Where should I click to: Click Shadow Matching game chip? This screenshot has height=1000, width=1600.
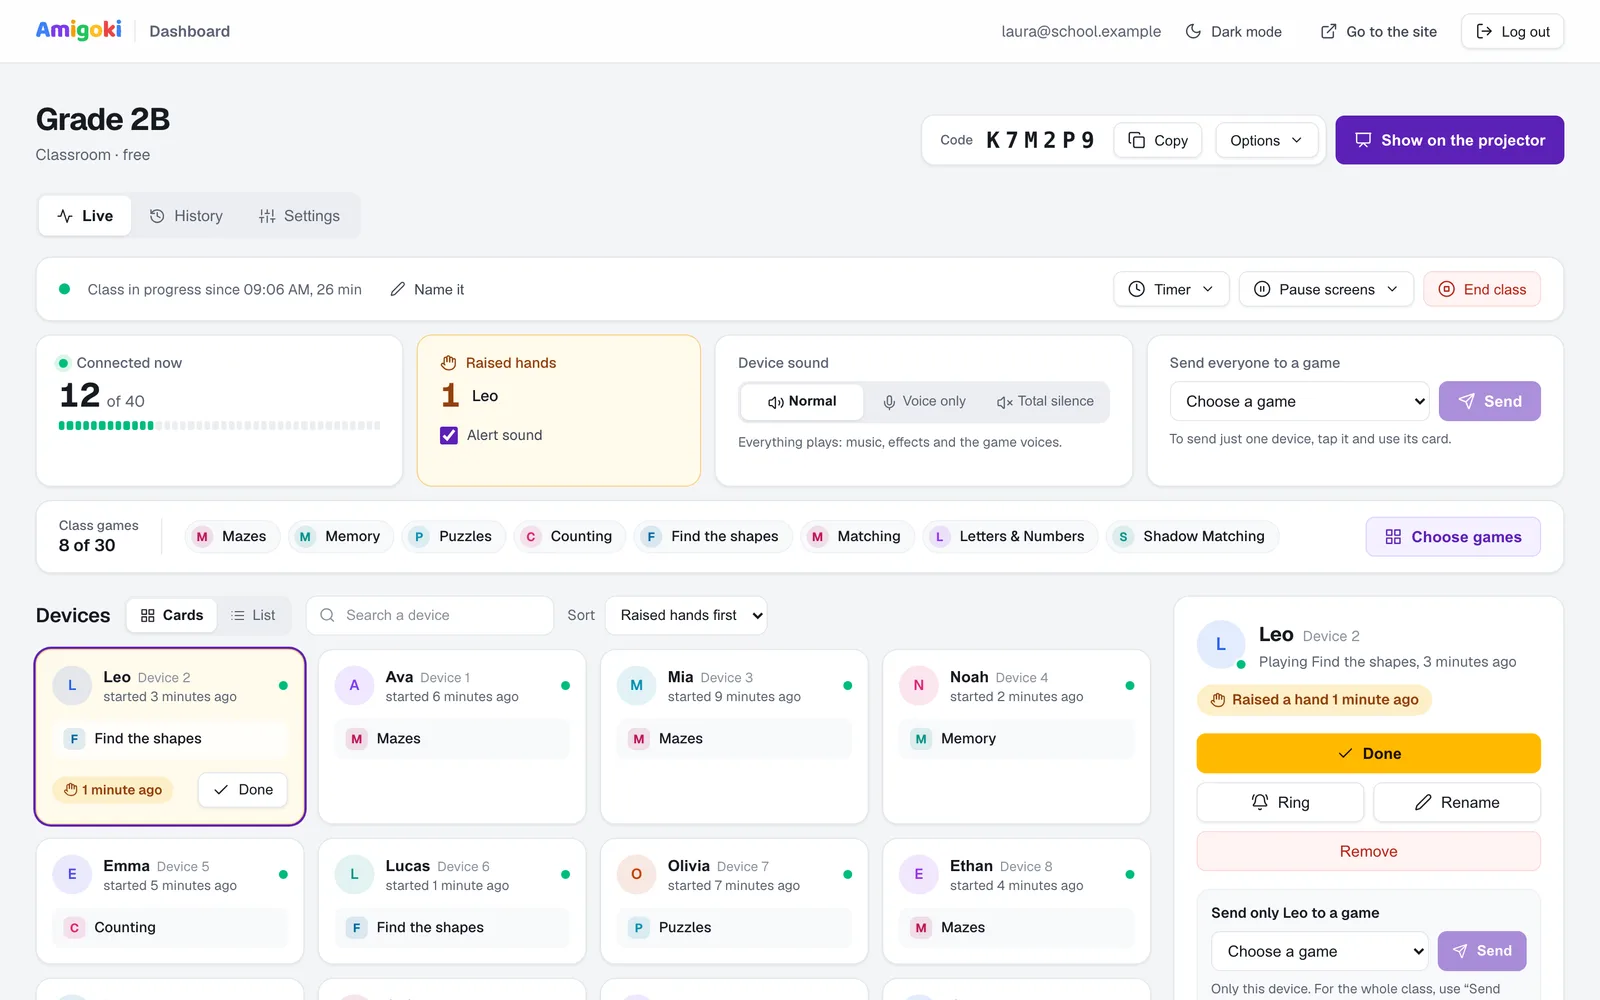pyautogui.click(x=1192, y=537)
